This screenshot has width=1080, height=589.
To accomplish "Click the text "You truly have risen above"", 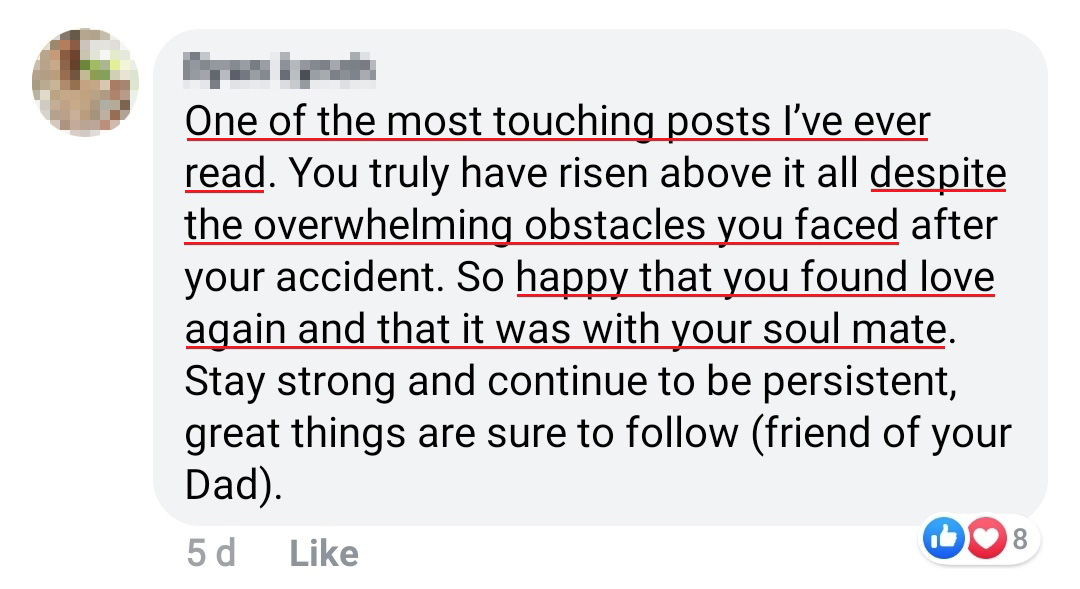I will pyautogui.click(x=503, y=174).
